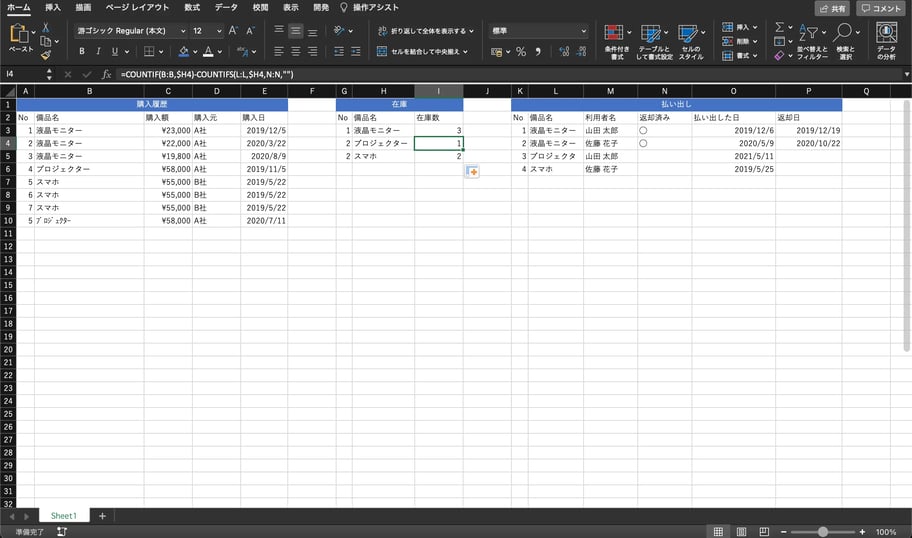Viewport: 912px width, 538px height.
Task: Open Tell Me (操作アシスト) search
Action: pyautogui.click(x=369, y=8)
